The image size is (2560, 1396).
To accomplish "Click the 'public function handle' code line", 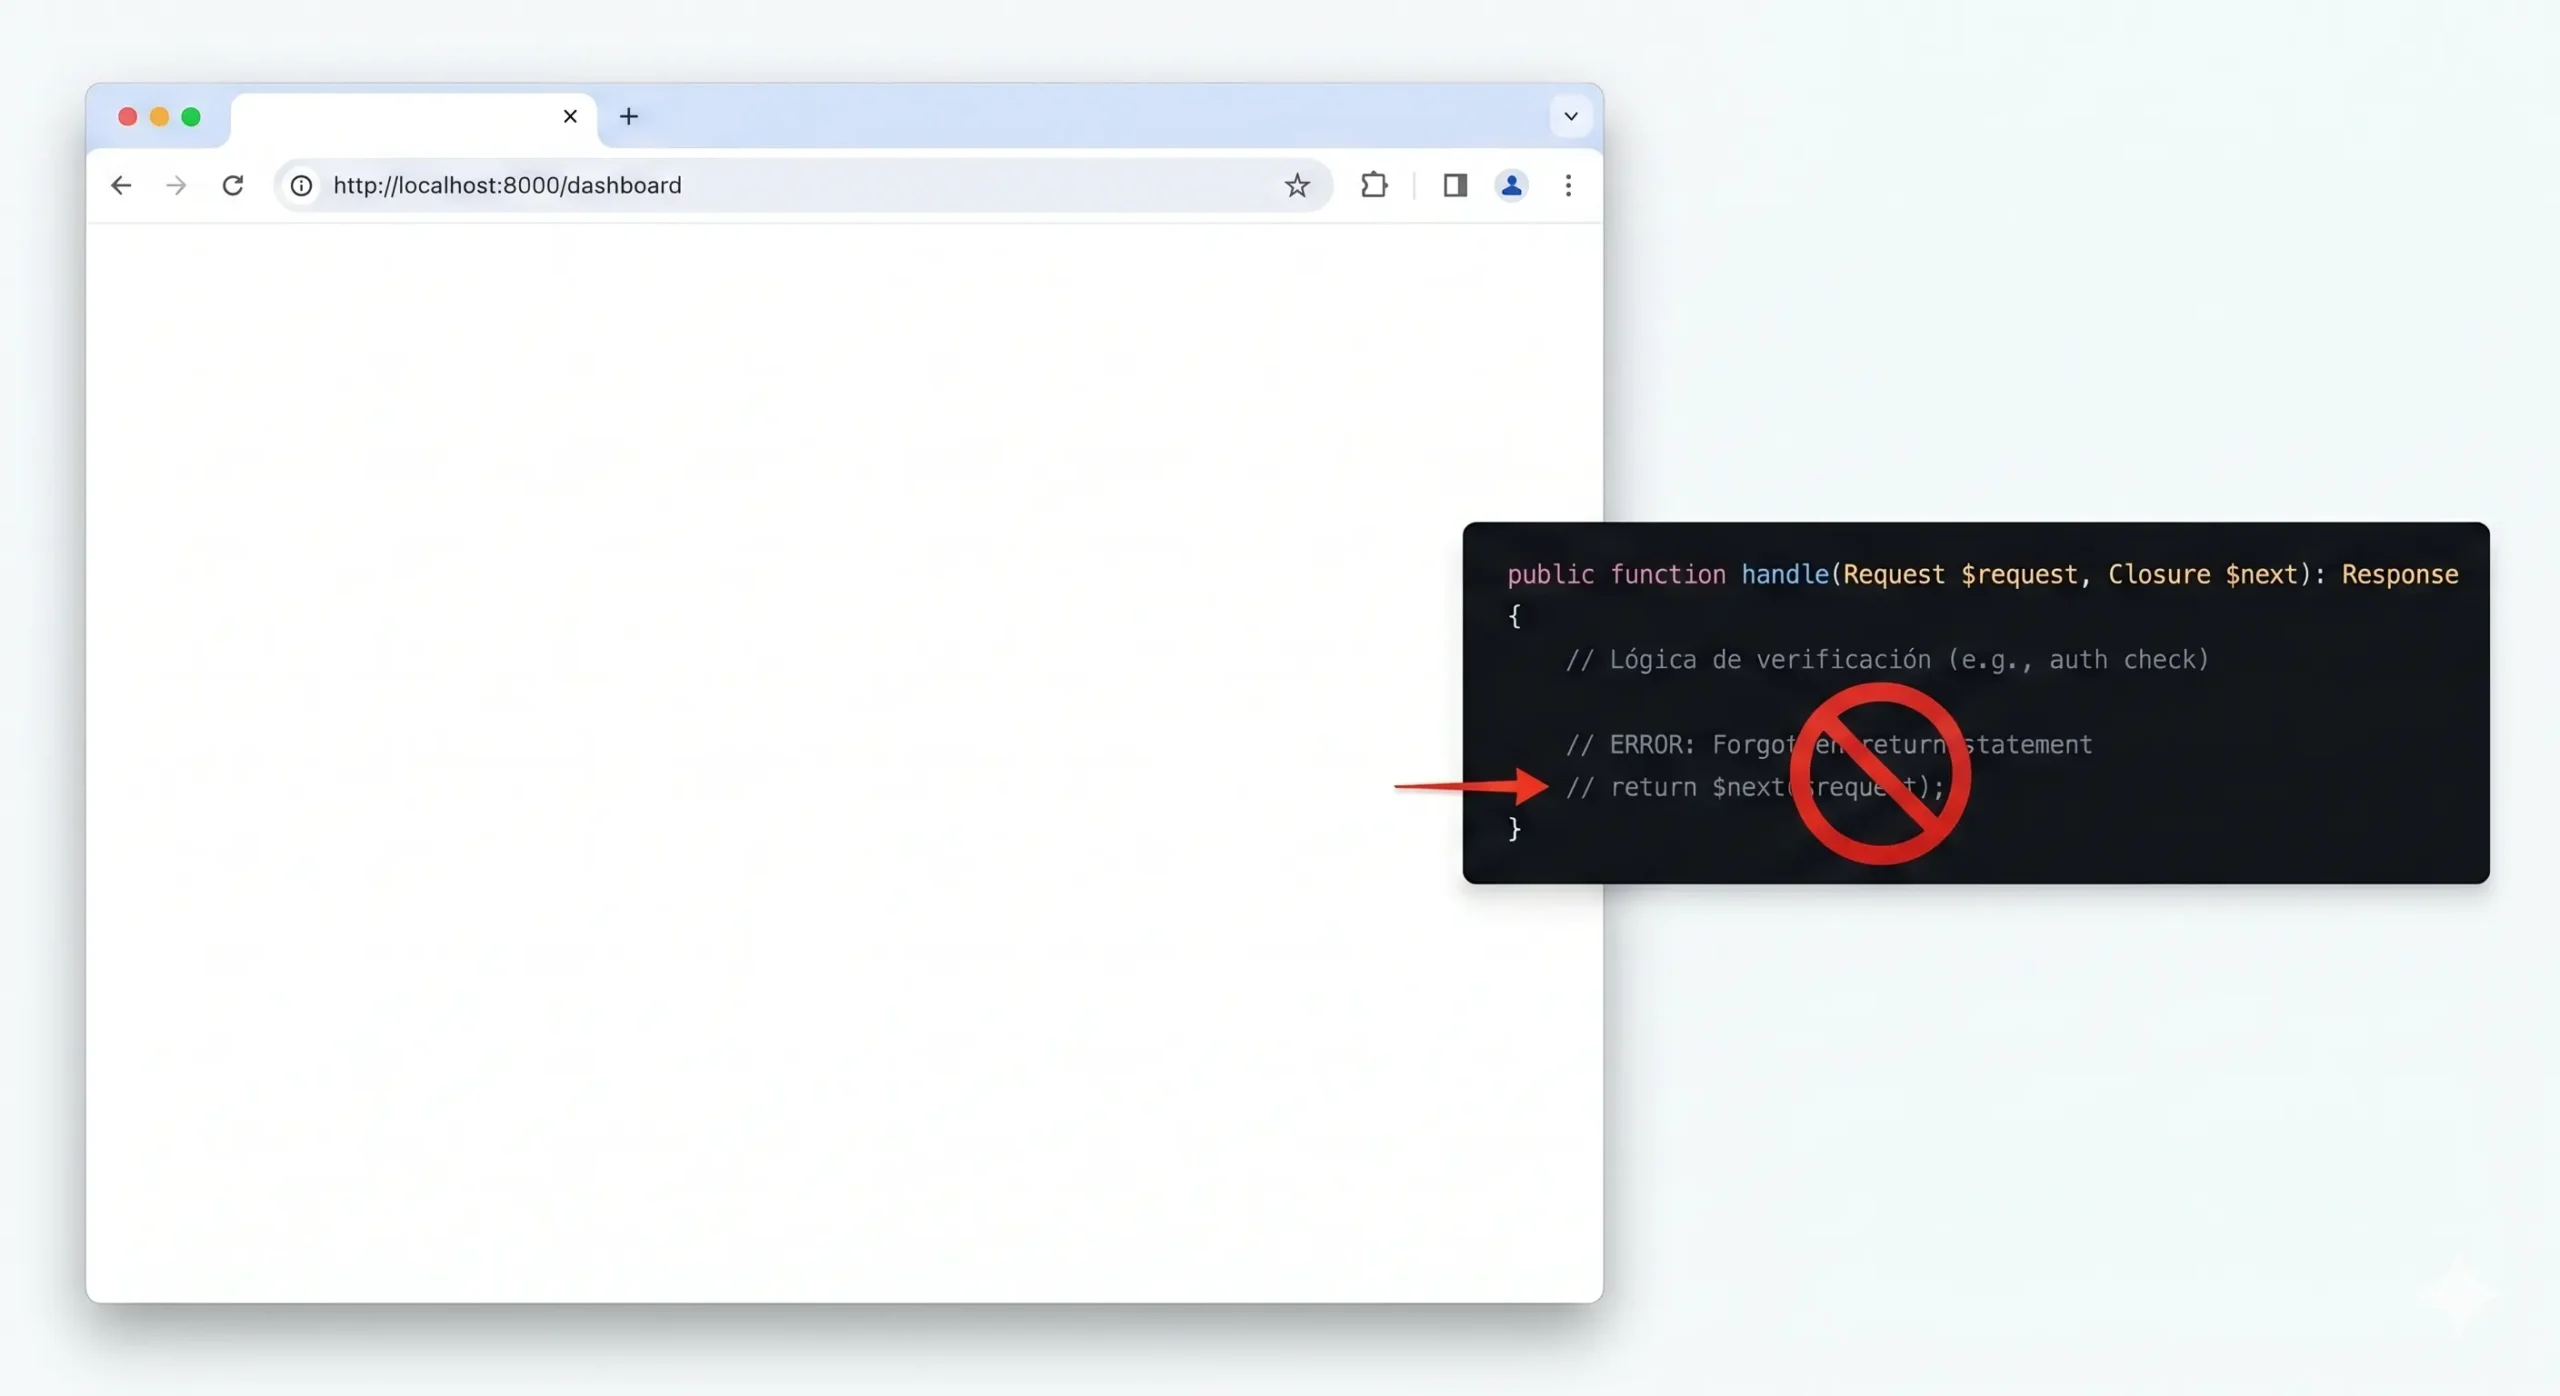I will tap(1982, 574).
